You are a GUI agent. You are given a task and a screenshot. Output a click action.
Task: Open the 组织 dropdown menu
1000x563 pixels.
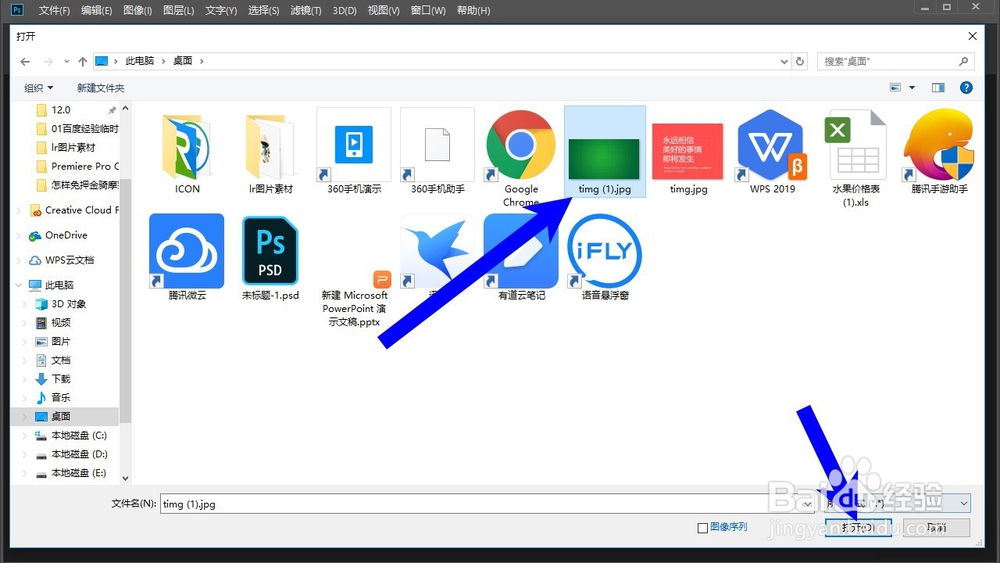(38, 88)
